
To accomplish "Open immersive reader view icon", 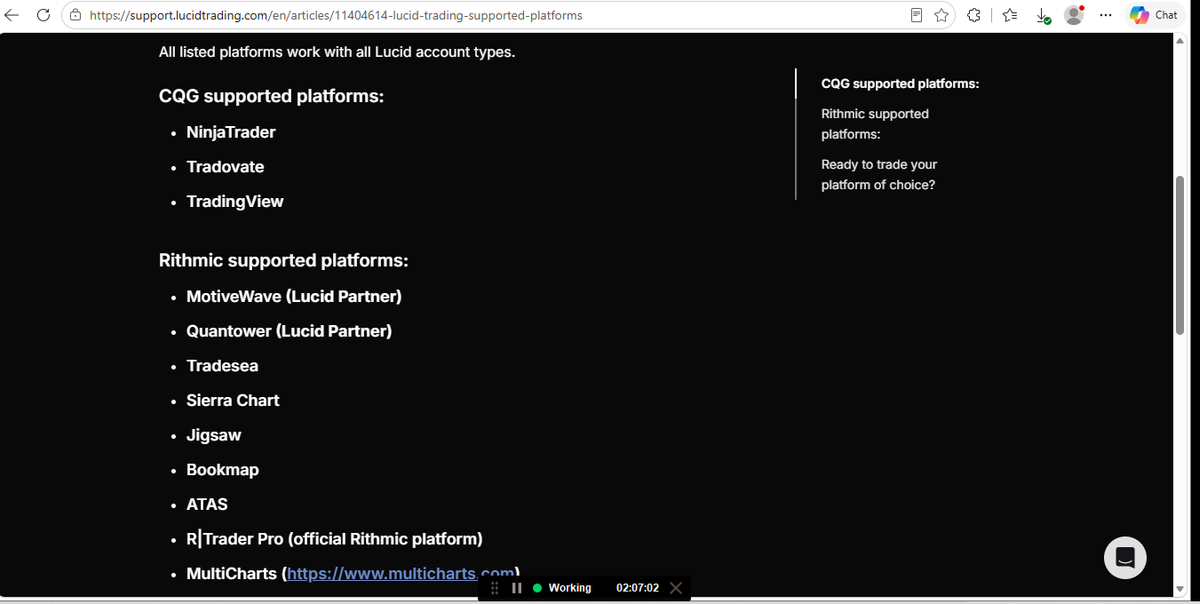I will click(916, 15).
